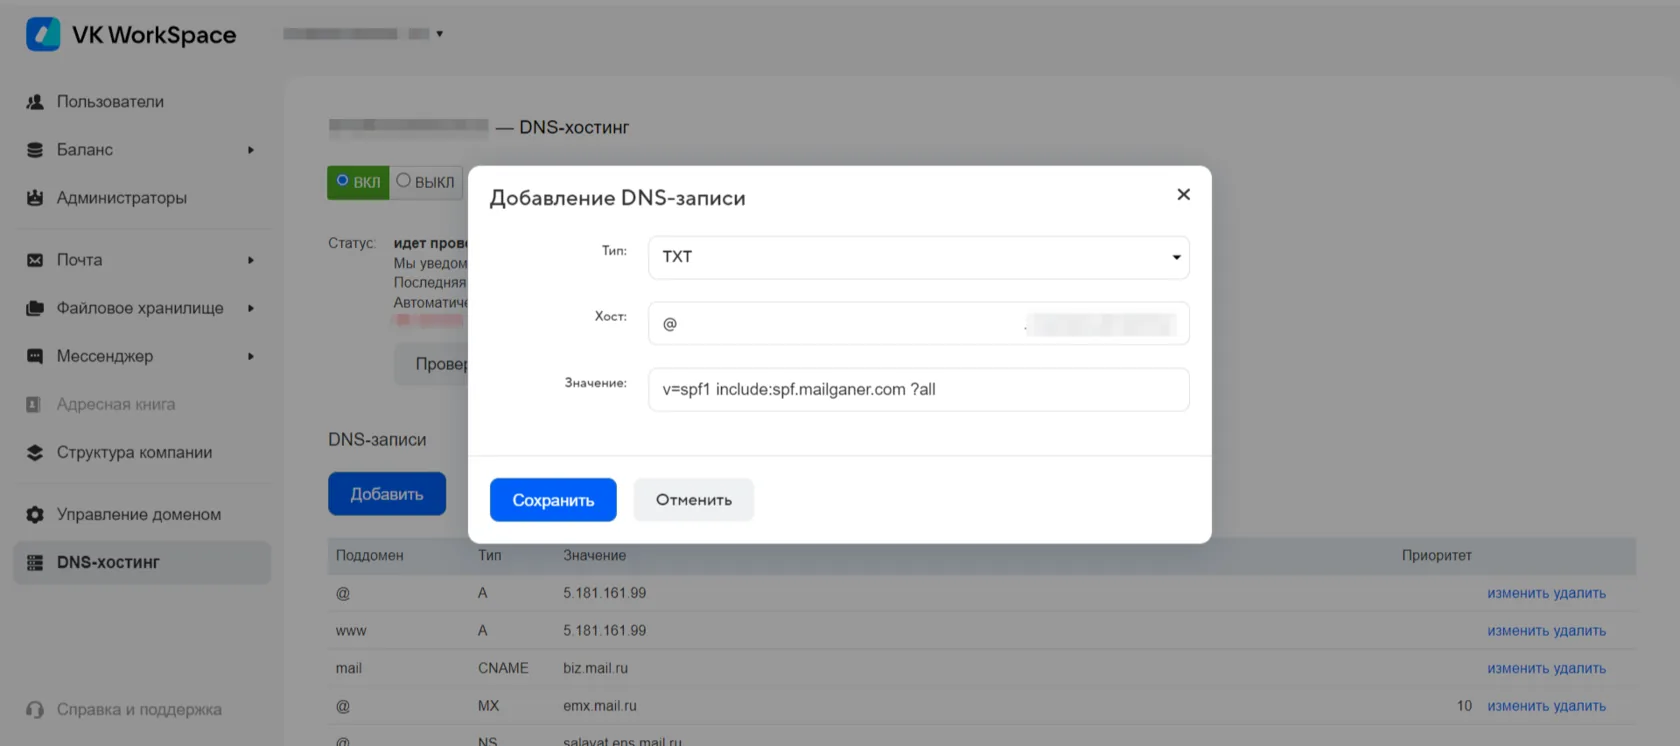Open Пользователи via its people icon
Viewport: 1680px width, 746px height.
coord(35,102)
